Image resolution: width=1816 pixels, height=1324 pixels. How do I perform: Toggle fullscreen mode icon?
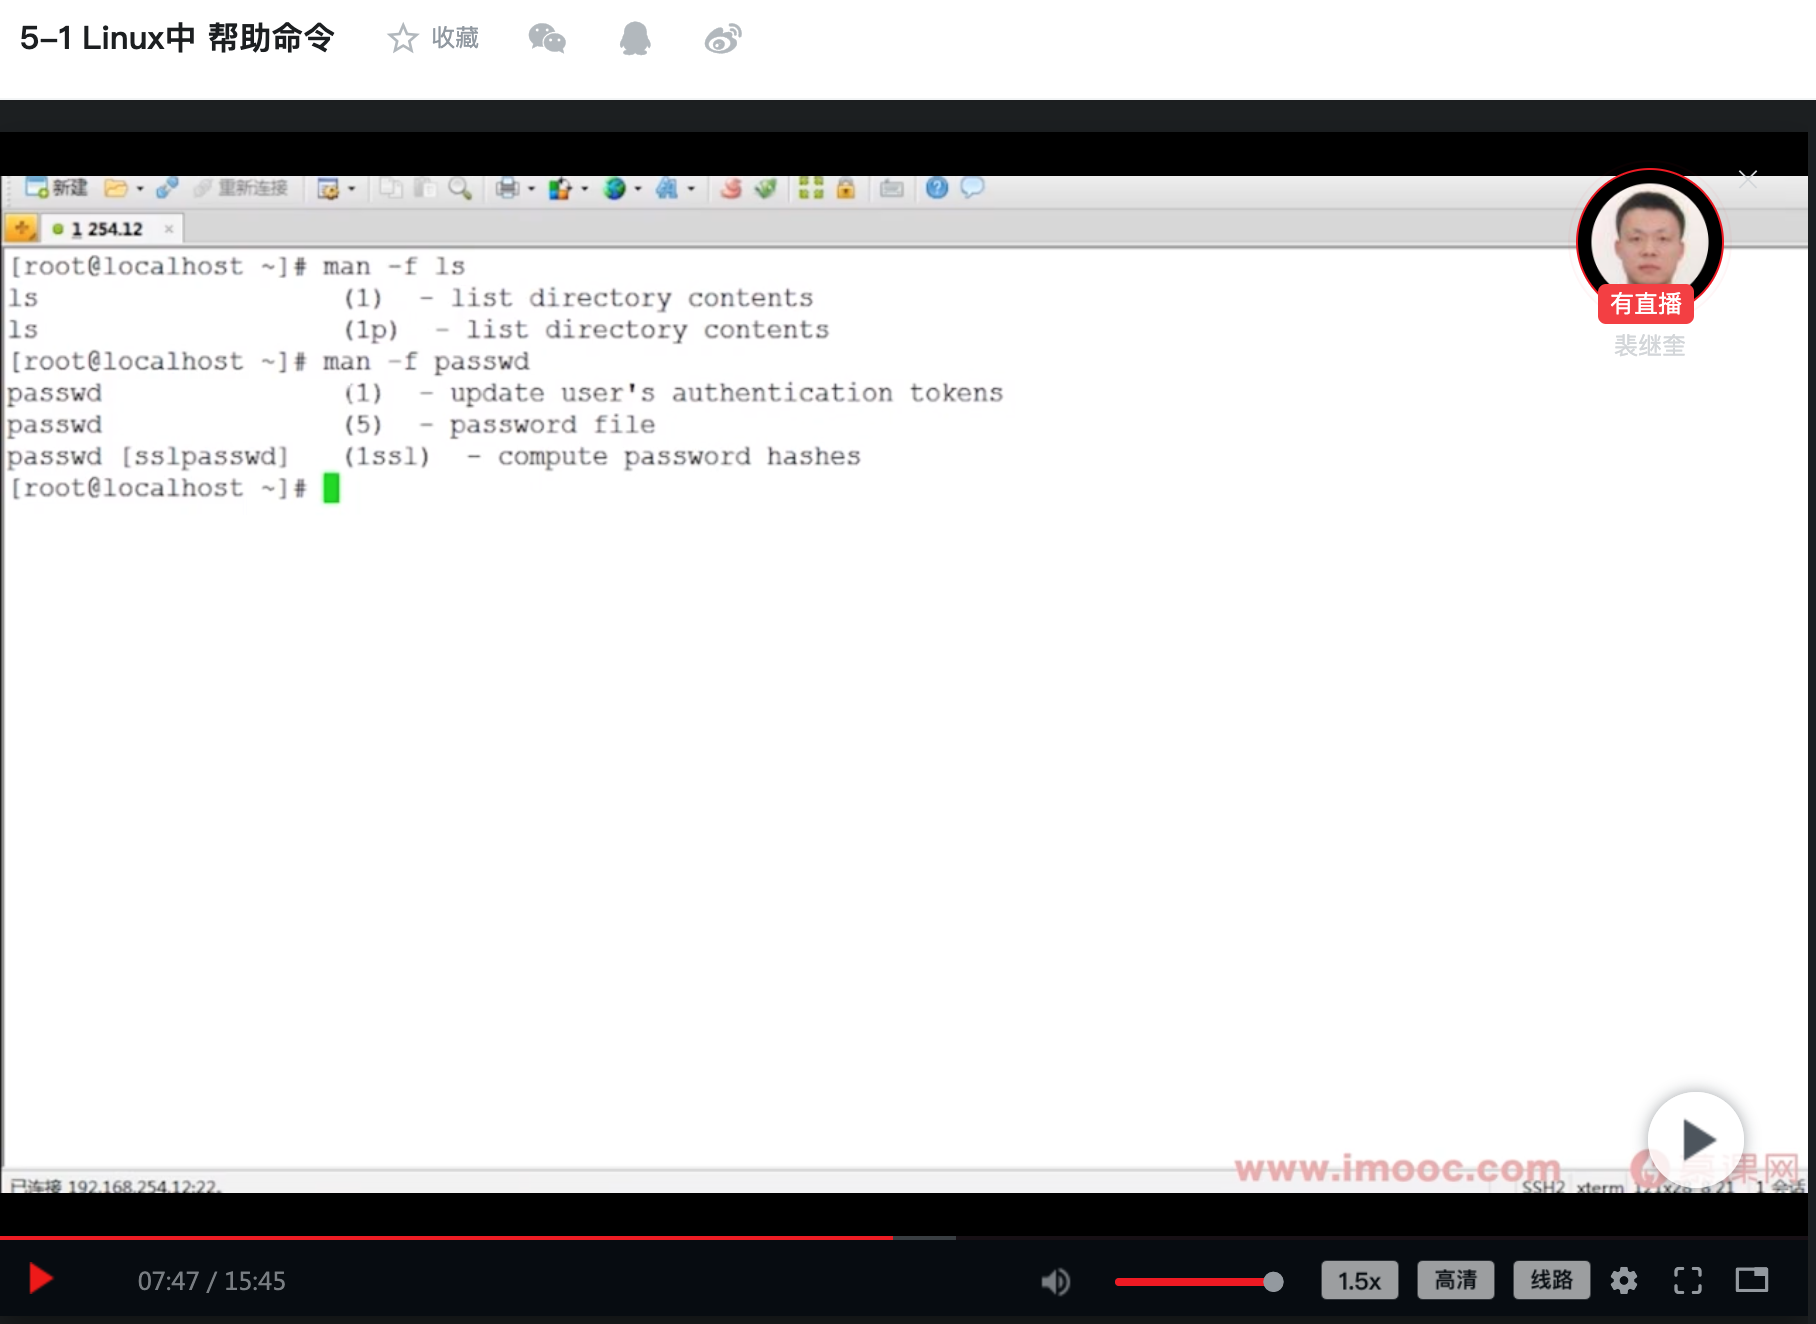tap(1688, 1280)
